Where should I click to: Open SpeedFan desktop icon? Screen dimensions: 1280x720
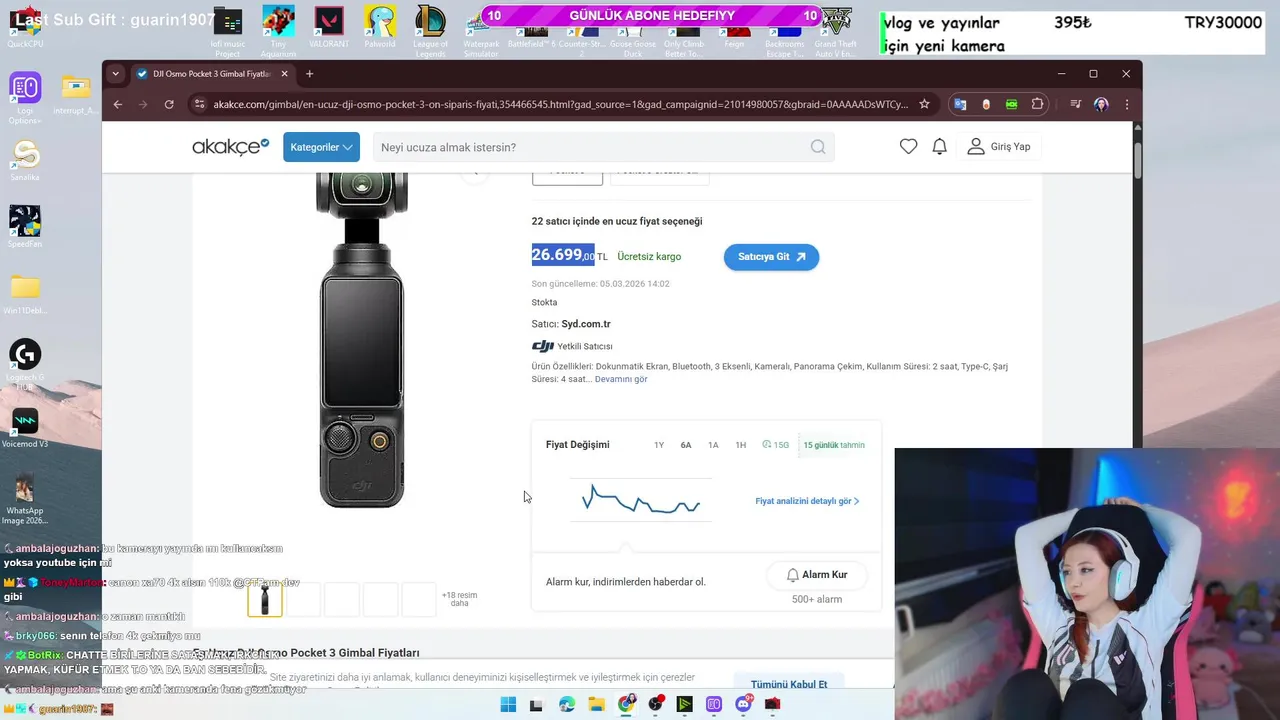click(x=25, y=226)
